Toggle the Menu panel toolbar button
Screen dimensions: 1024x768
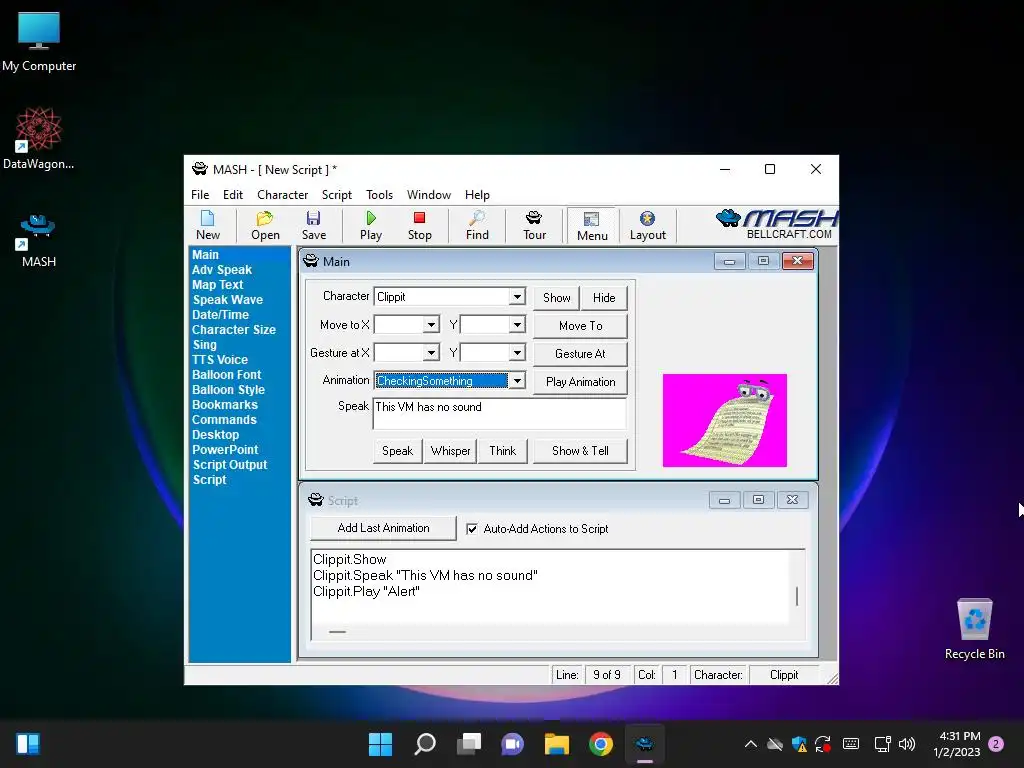[592, 226]
